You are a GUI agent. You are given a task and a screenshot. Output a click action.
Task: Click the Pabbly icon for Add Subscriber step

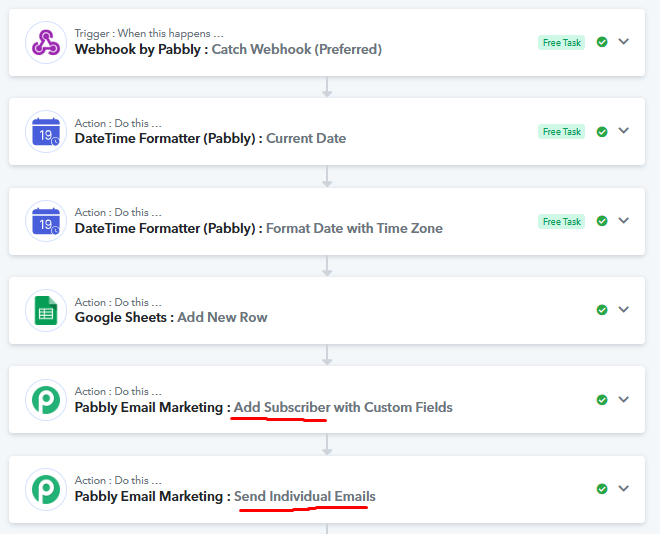45,400
